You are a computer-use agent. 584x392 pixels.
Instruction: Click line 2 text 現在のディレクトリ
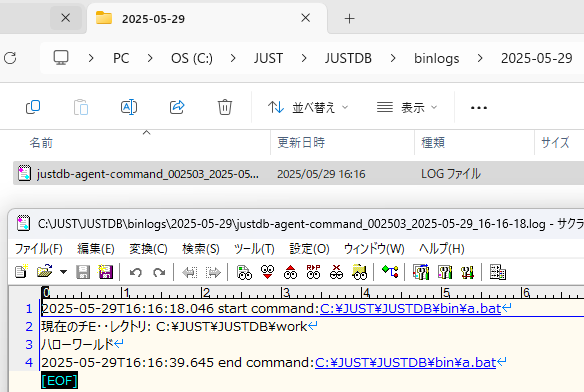coord(96,326)
